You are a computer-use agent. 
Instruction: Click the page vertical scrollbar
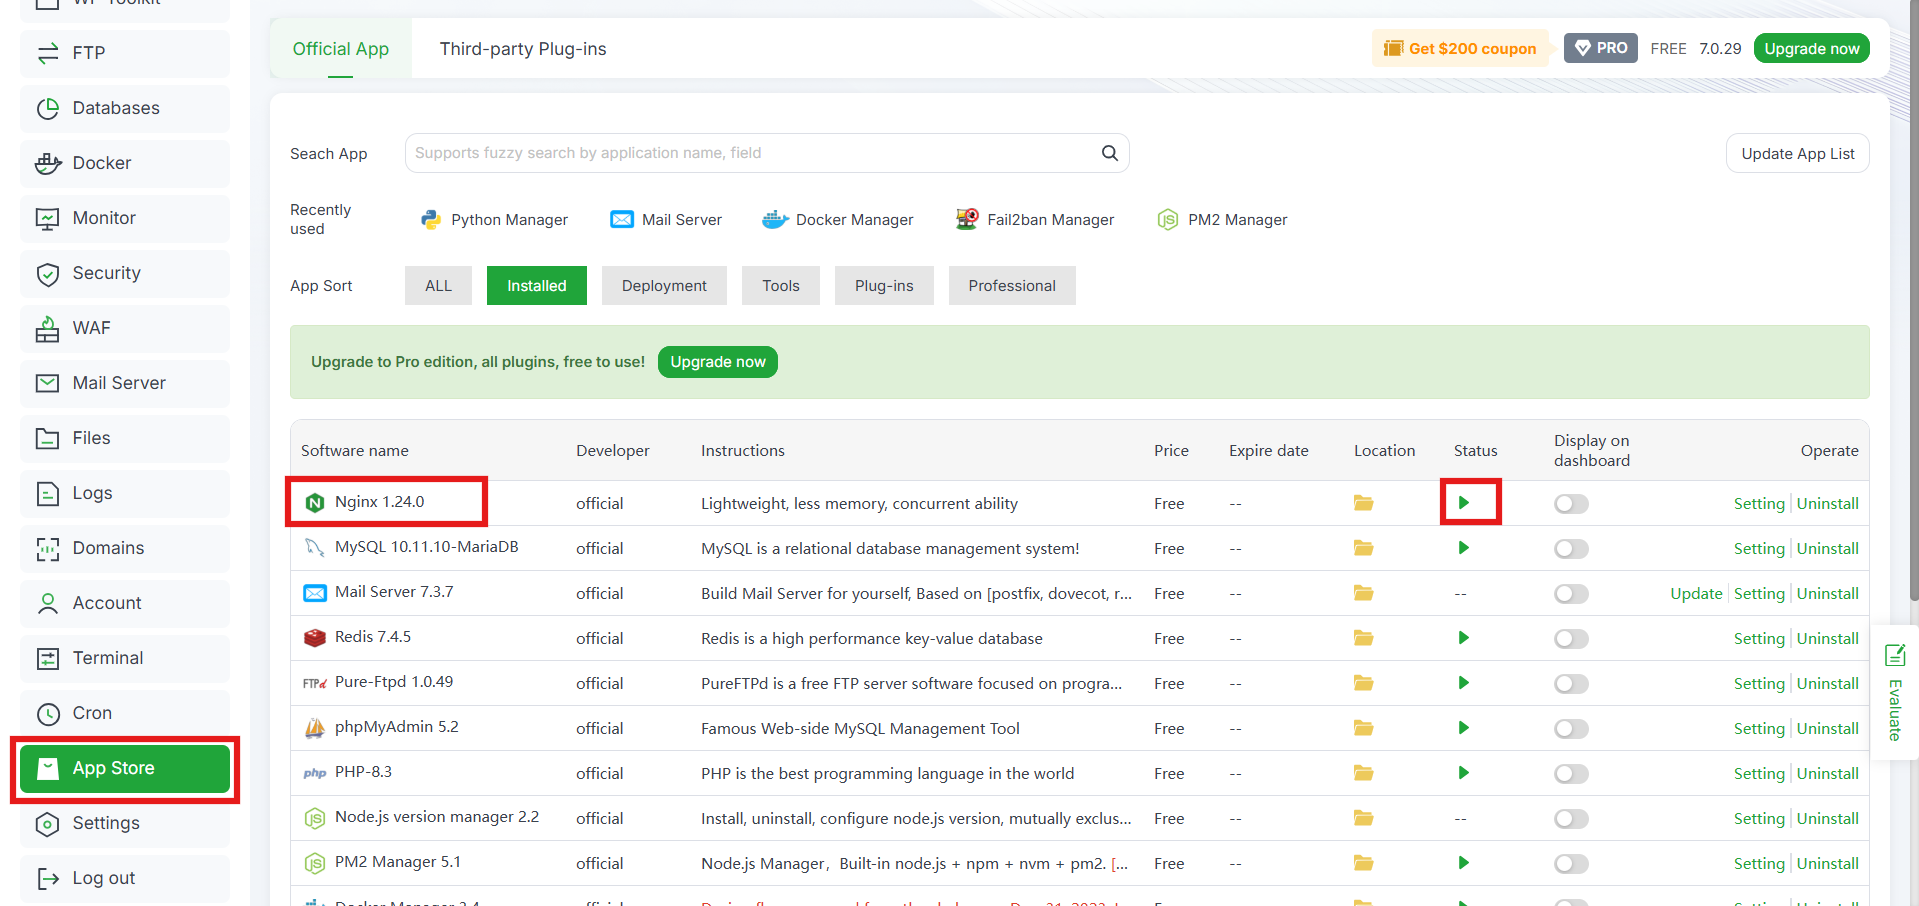pos(1913,300)
